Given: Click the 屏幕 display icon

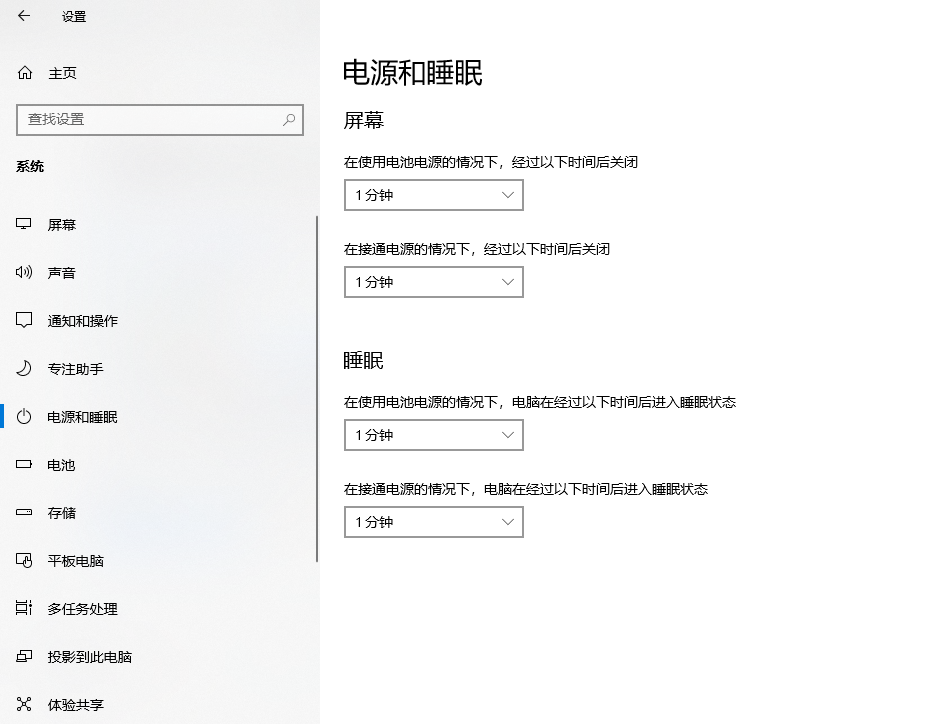Looking at the screenshot, I should 23,224.
